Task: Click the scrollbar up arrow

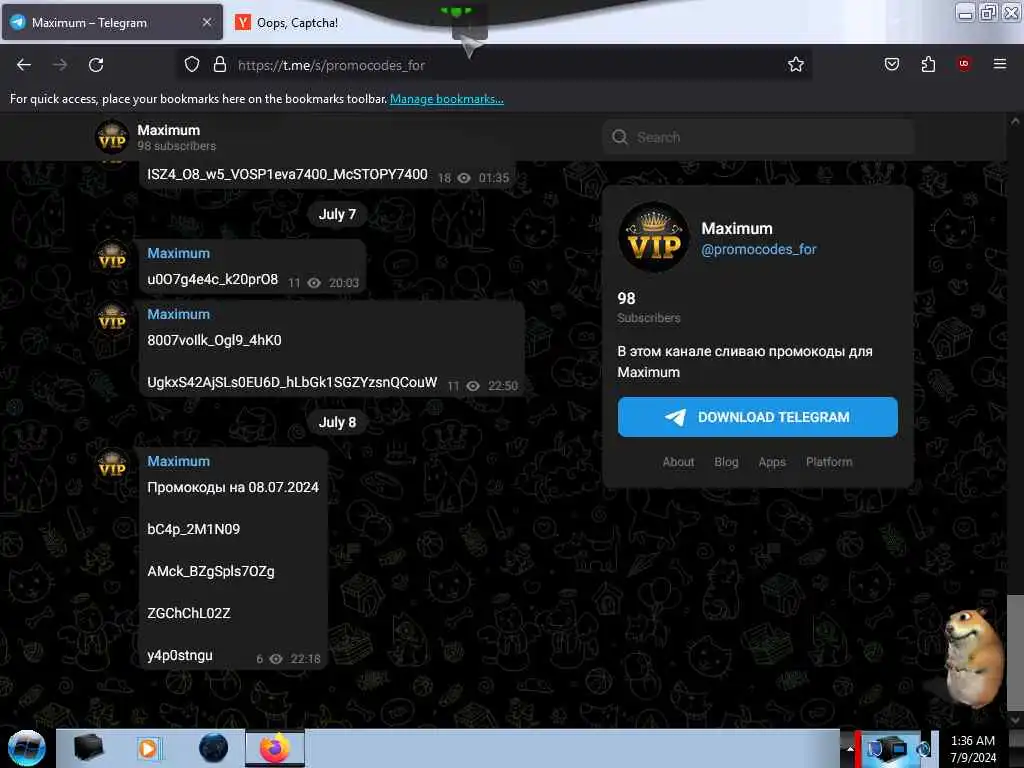Action: 1014,121
